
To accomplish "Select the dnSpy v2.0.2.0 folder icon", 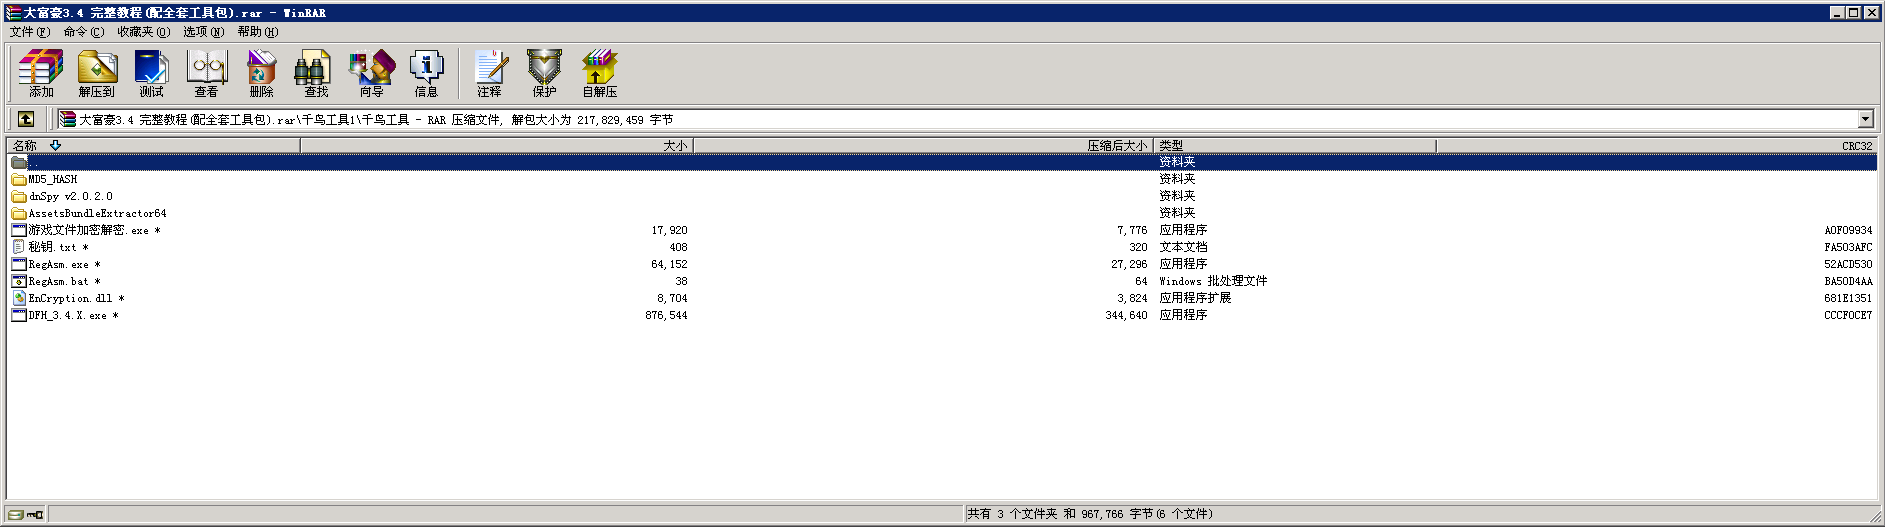I will (19, 197).
